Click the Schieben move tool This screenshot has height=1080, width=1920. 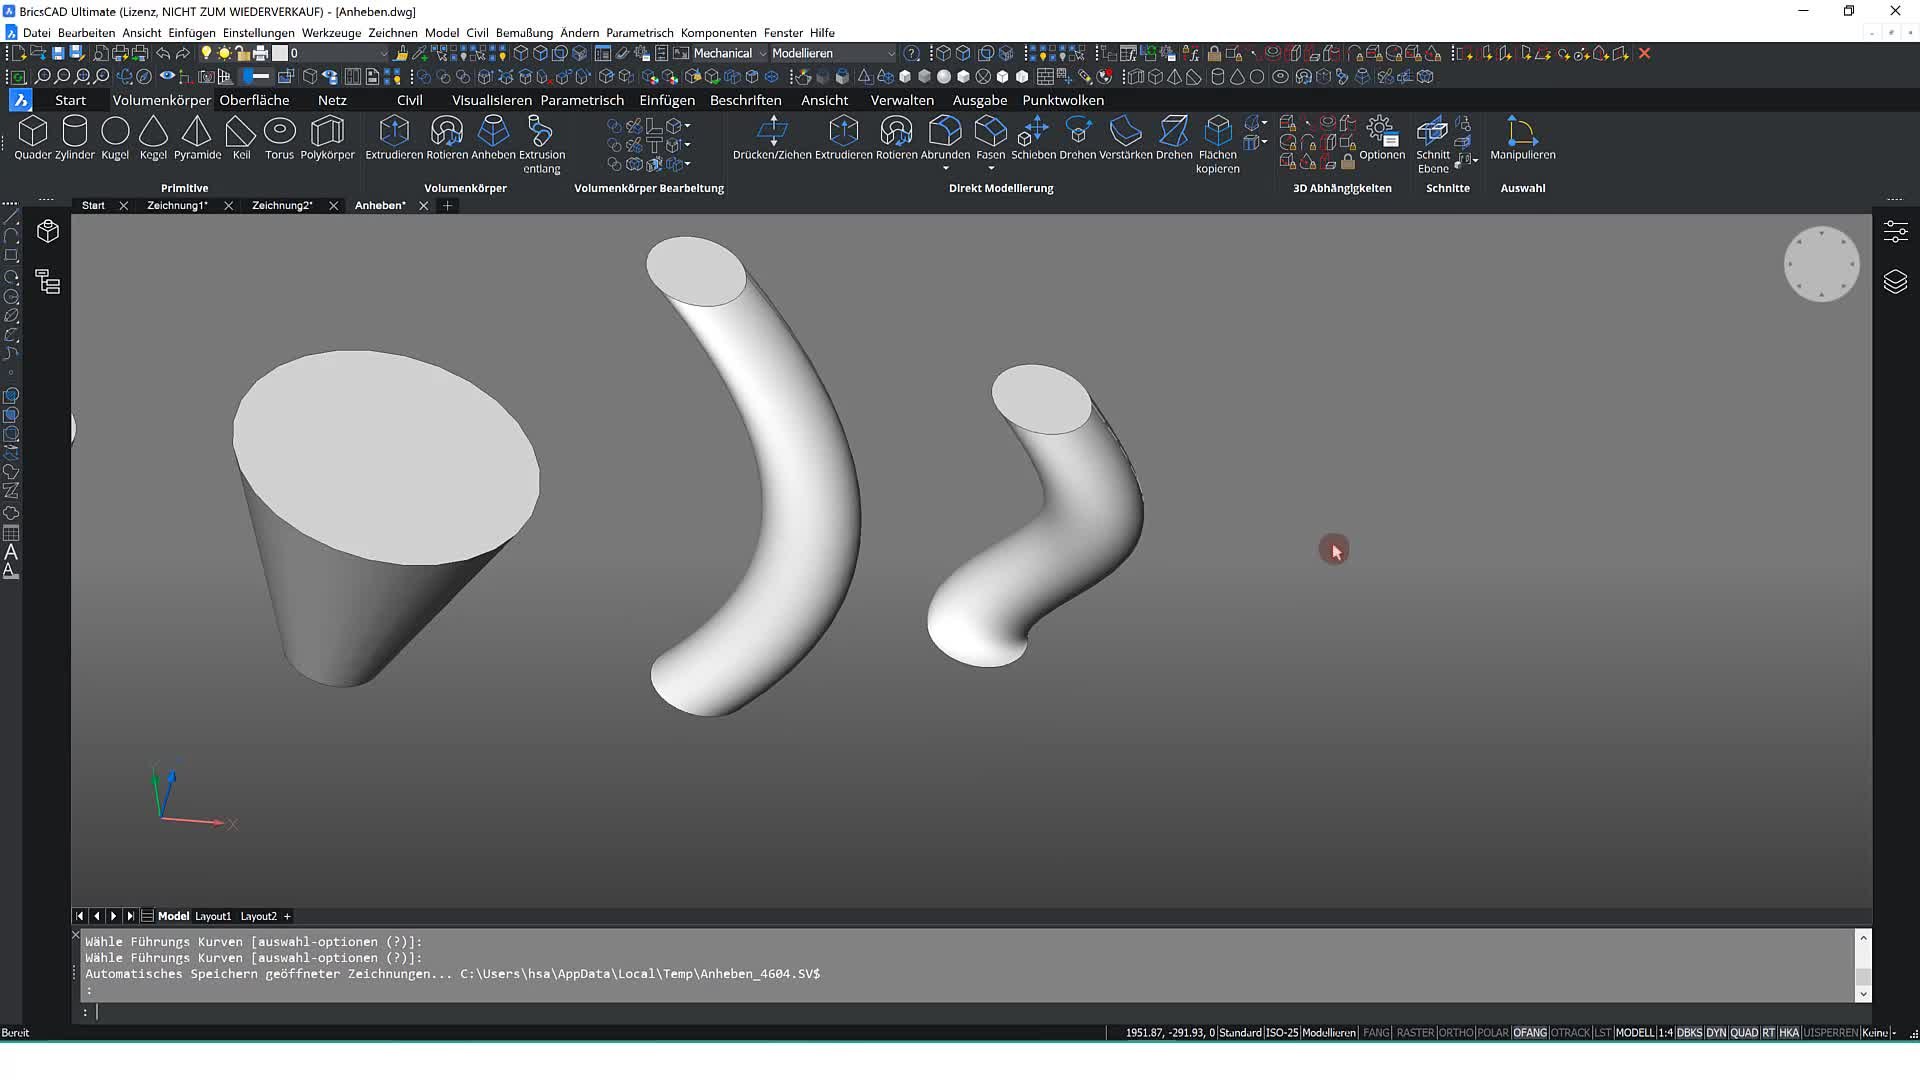click(1033, 137)
